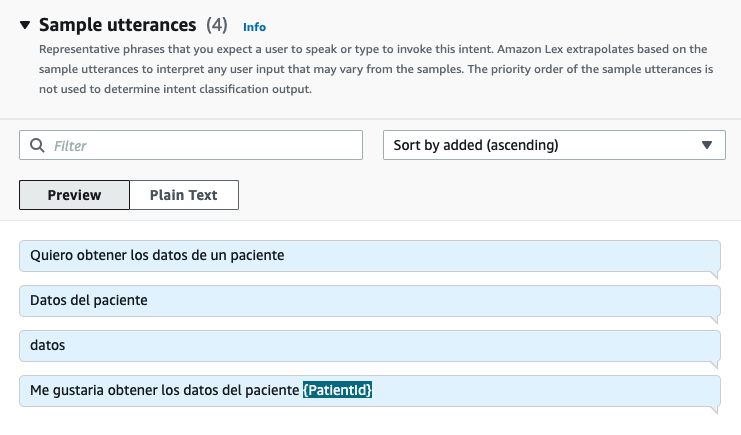Click bubble tail of the {PatientId} utterance
This screenshot has width=741, height=435.
point(714,408)
